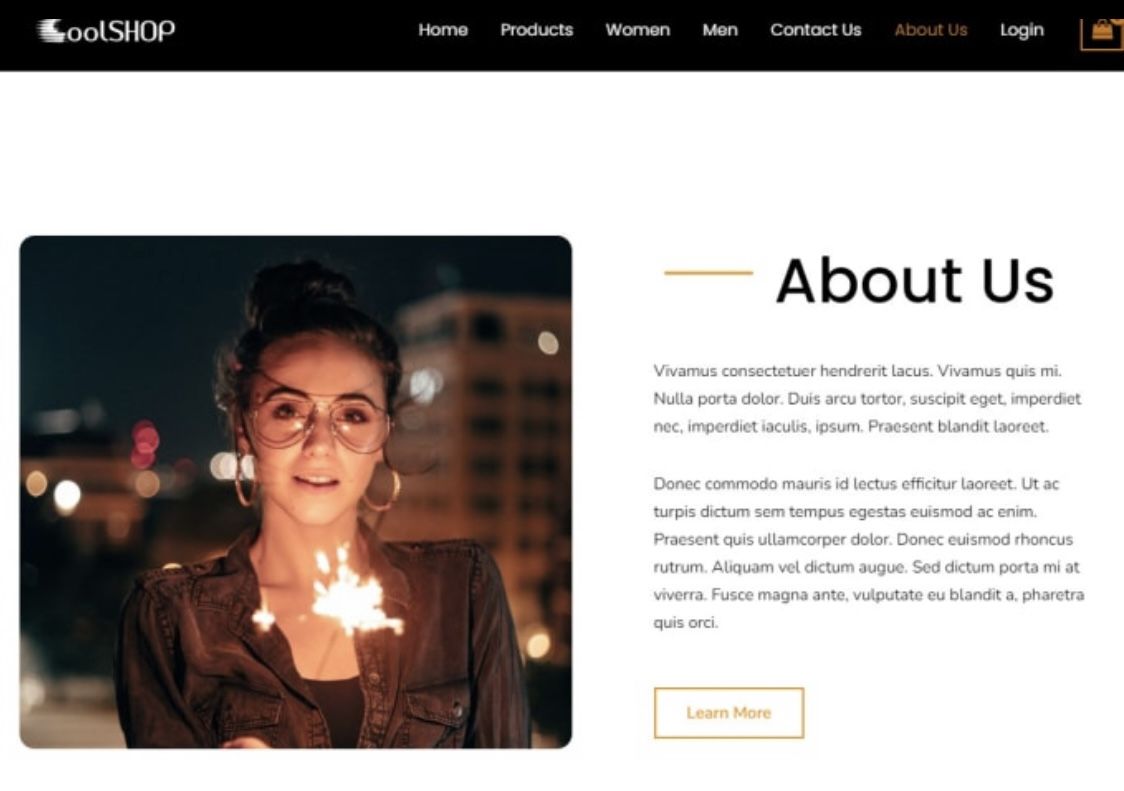Image resolution: width=1124 pixels, height=791 pixels.
Task: Open the shopping bag cart icon
Action: pos(1102,32)
